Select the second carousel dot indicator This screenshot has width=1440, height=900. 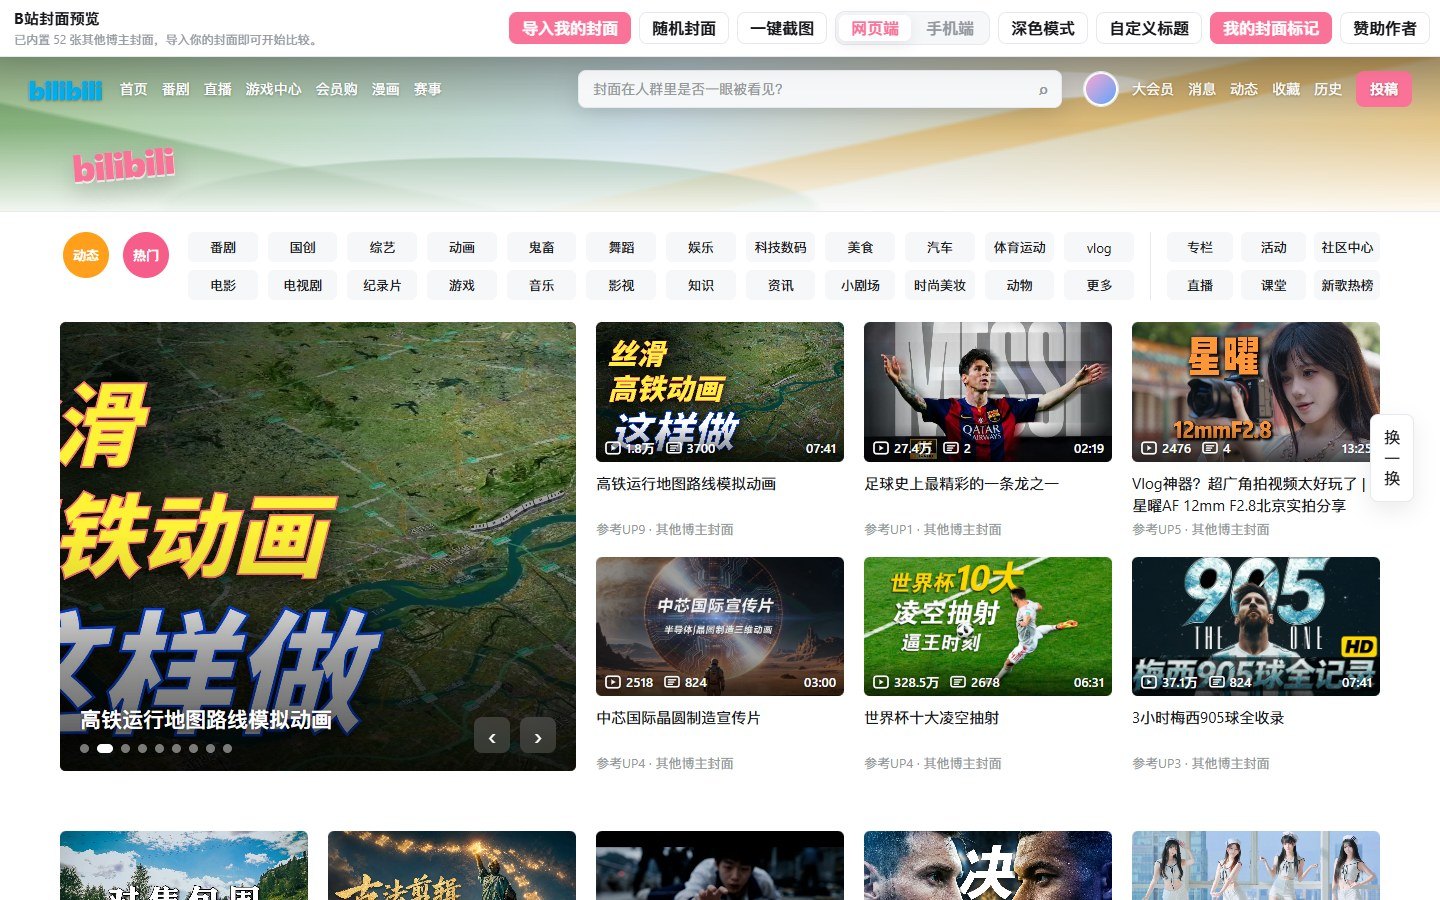pyautogui.click(x=105, y=748)
